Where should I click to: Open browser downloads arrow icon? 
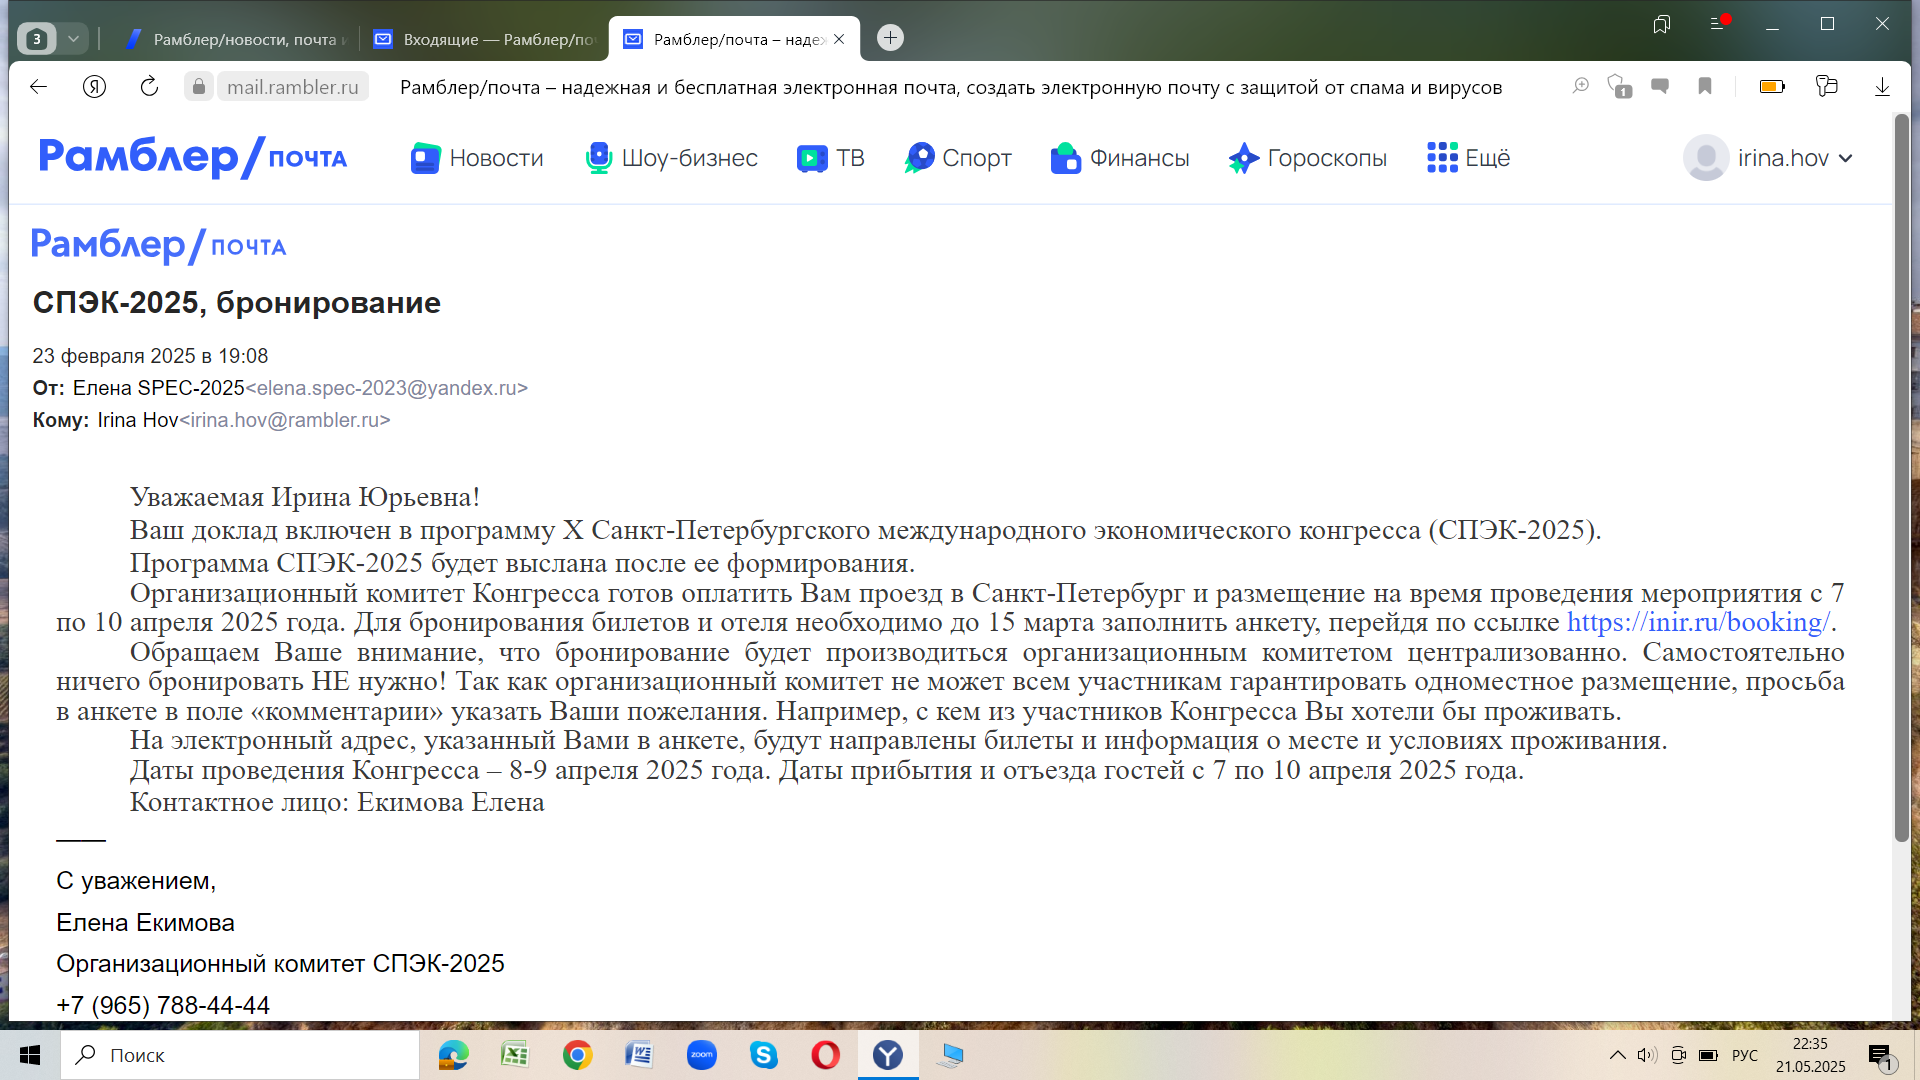pyautogui.click(x=1882, y=87)
